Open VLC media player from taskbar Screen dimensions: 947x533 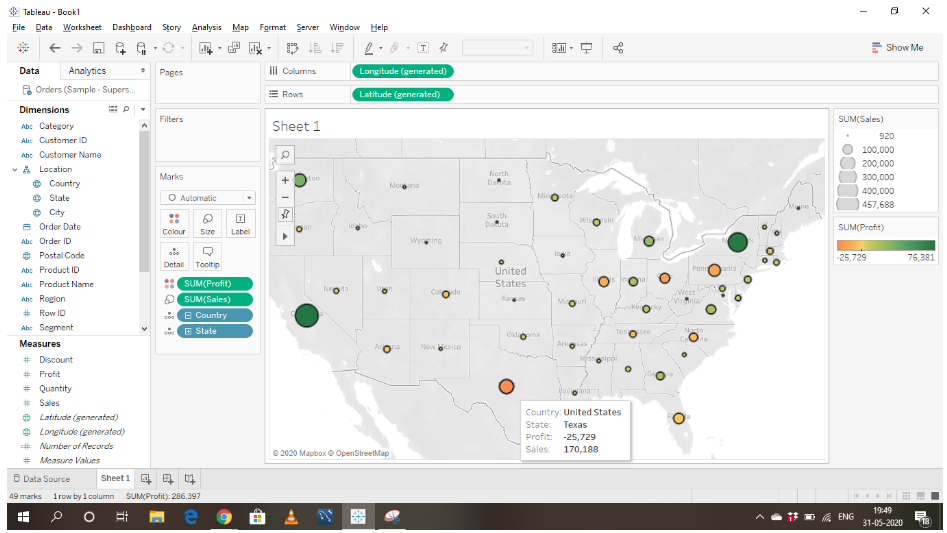click(291, 517)
